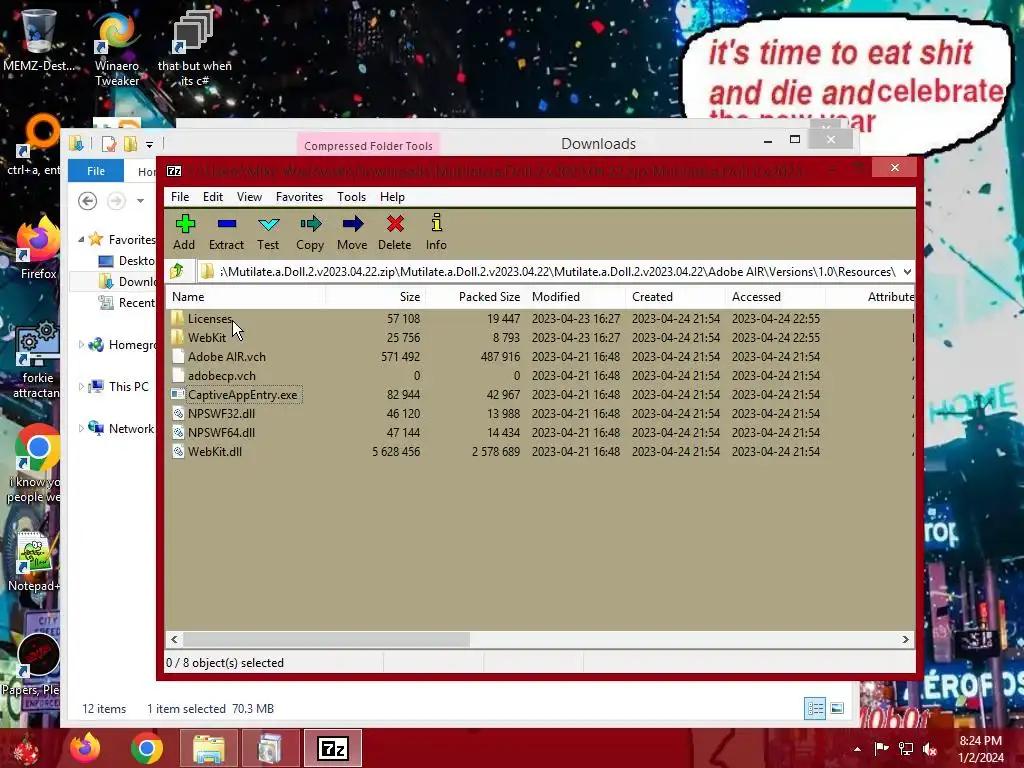The image size is (1024, 768).
Task: Sort by the Accessed column header
Action: click(x=775, y=296)
